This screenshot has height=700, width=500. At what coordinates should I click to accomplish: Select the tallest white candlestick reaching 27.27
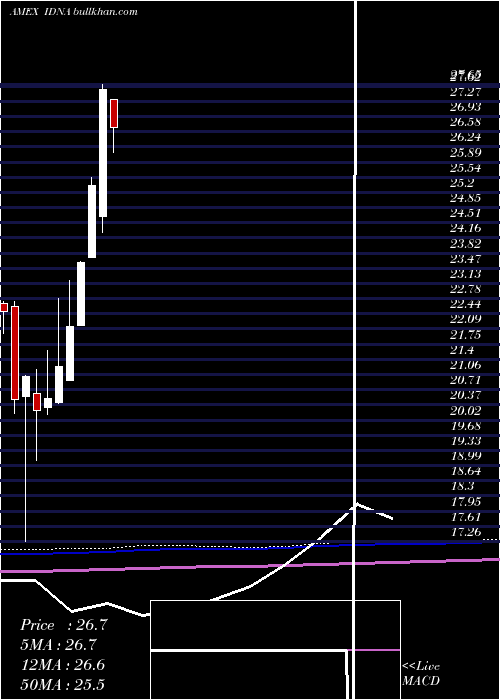(103, 153)
